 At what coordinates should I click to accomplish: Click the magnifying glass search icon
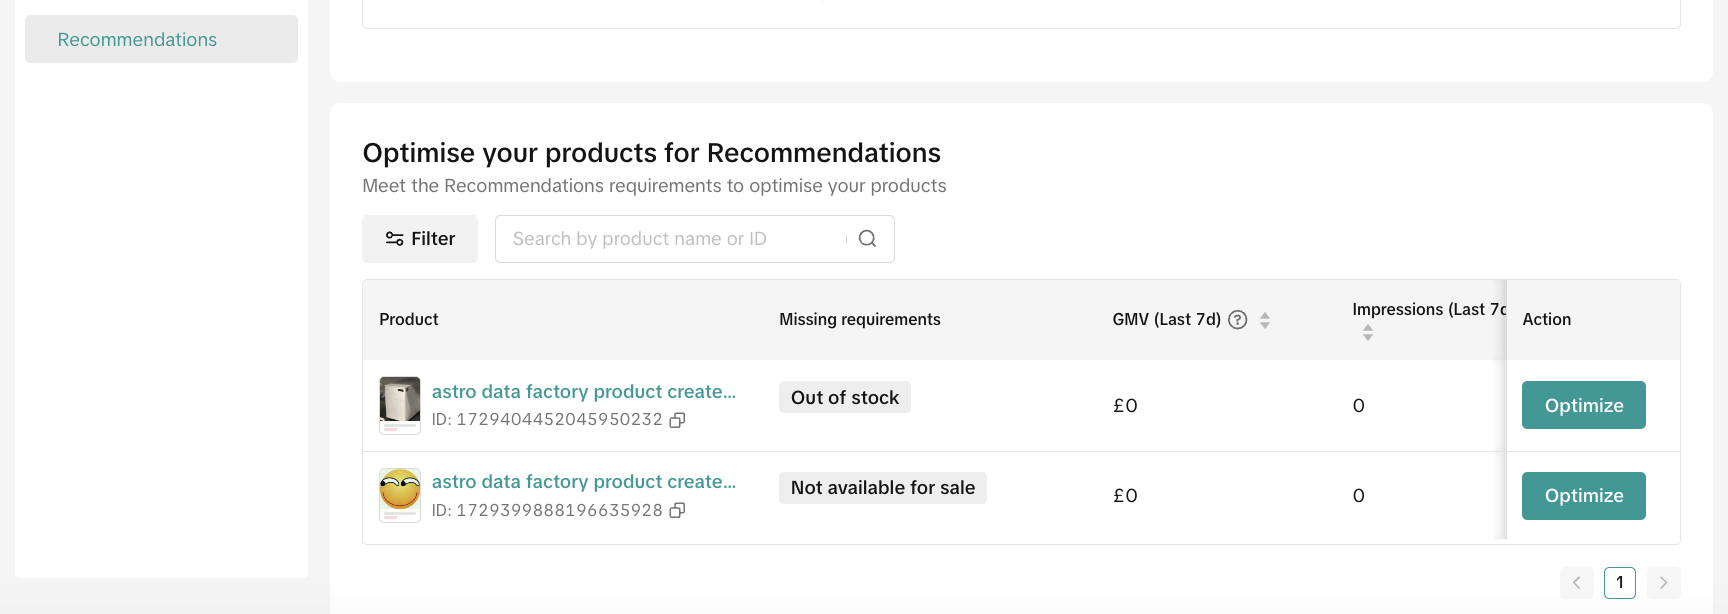pyautogui.click(x=867, y=239)
